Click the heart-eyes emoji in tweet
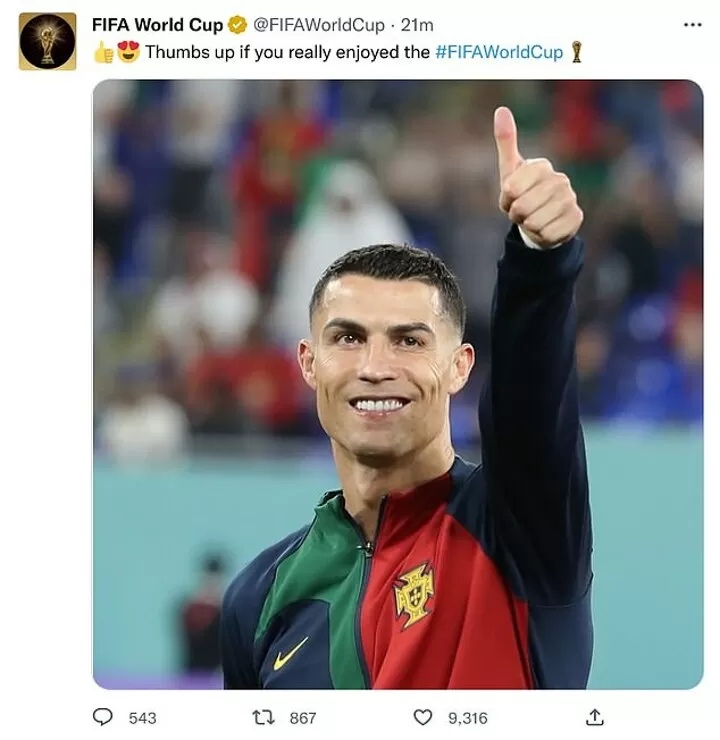Viewport: 720px width, 740px height. pyautogui.click(x=128, y=52)
